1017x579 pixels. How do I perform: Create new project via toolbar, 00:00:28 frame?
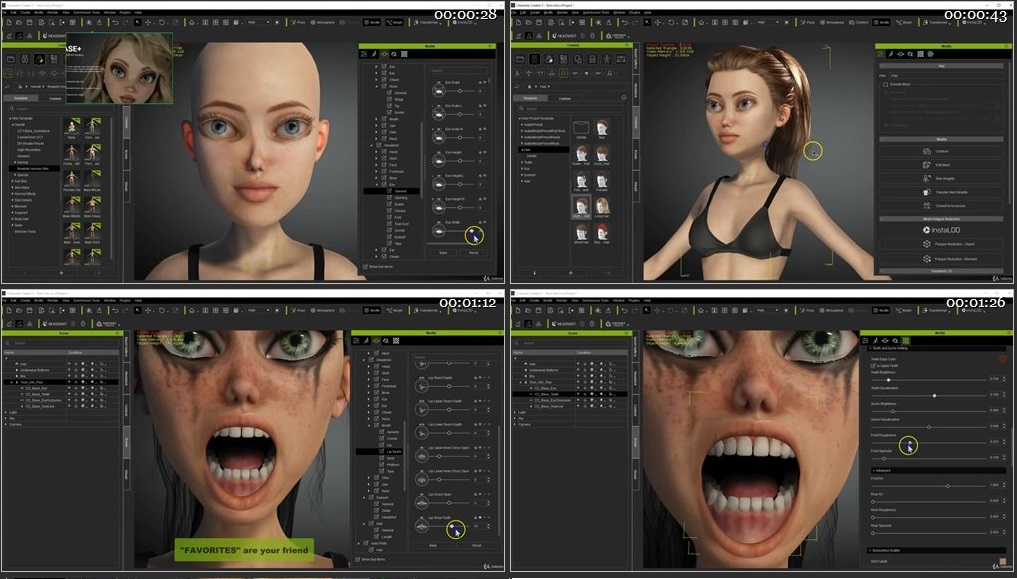(9, 22)
